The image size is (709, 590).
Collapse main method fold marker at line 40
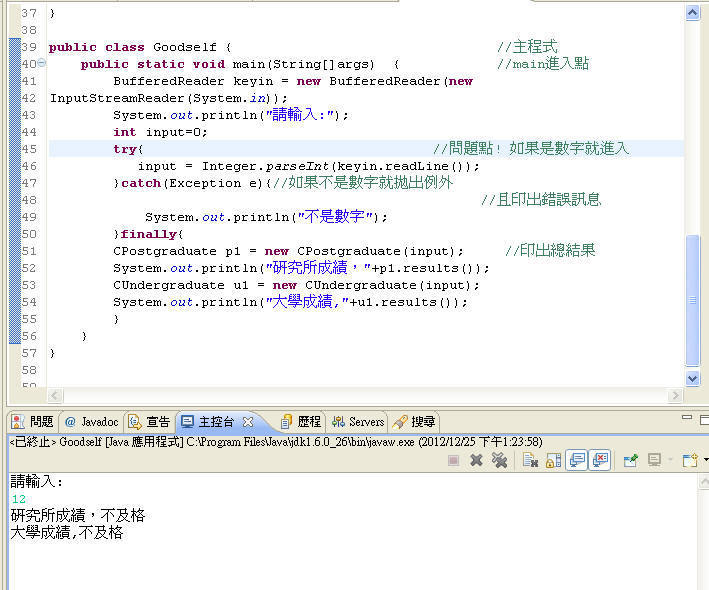coord(42,63)
